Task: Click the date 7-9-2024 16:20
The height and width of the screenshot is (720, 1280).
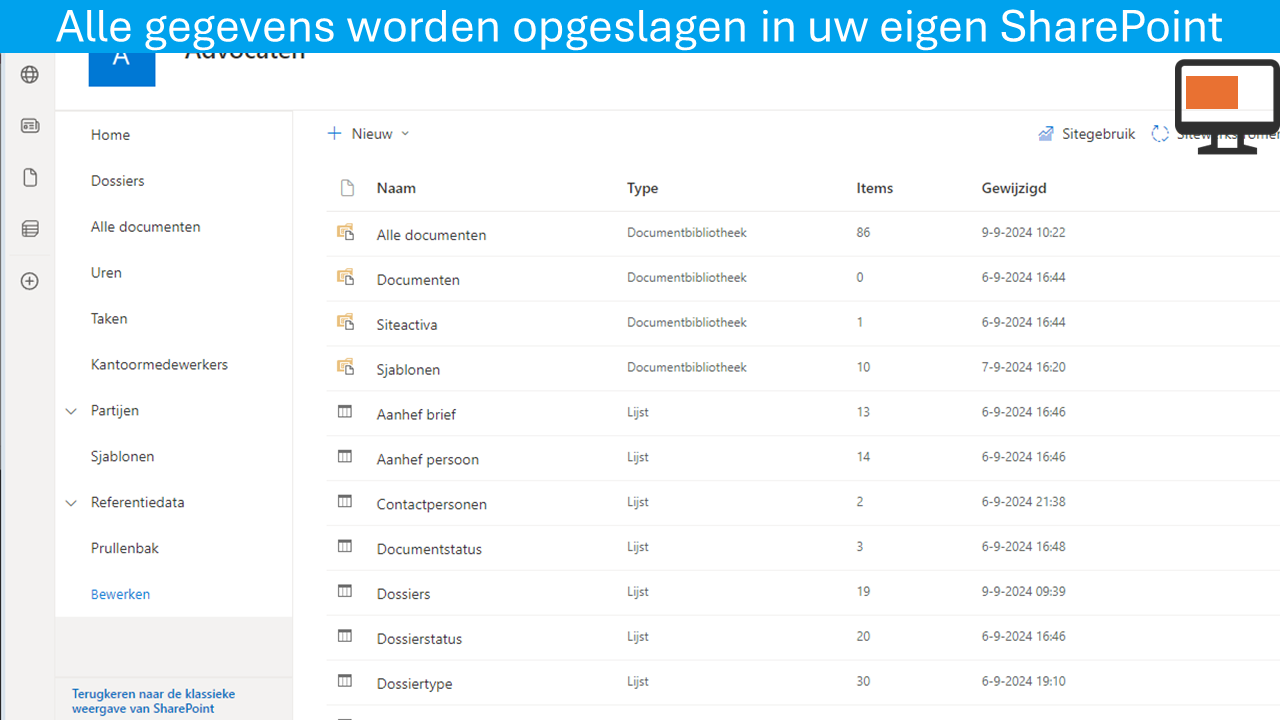Action: (1024, 367)
